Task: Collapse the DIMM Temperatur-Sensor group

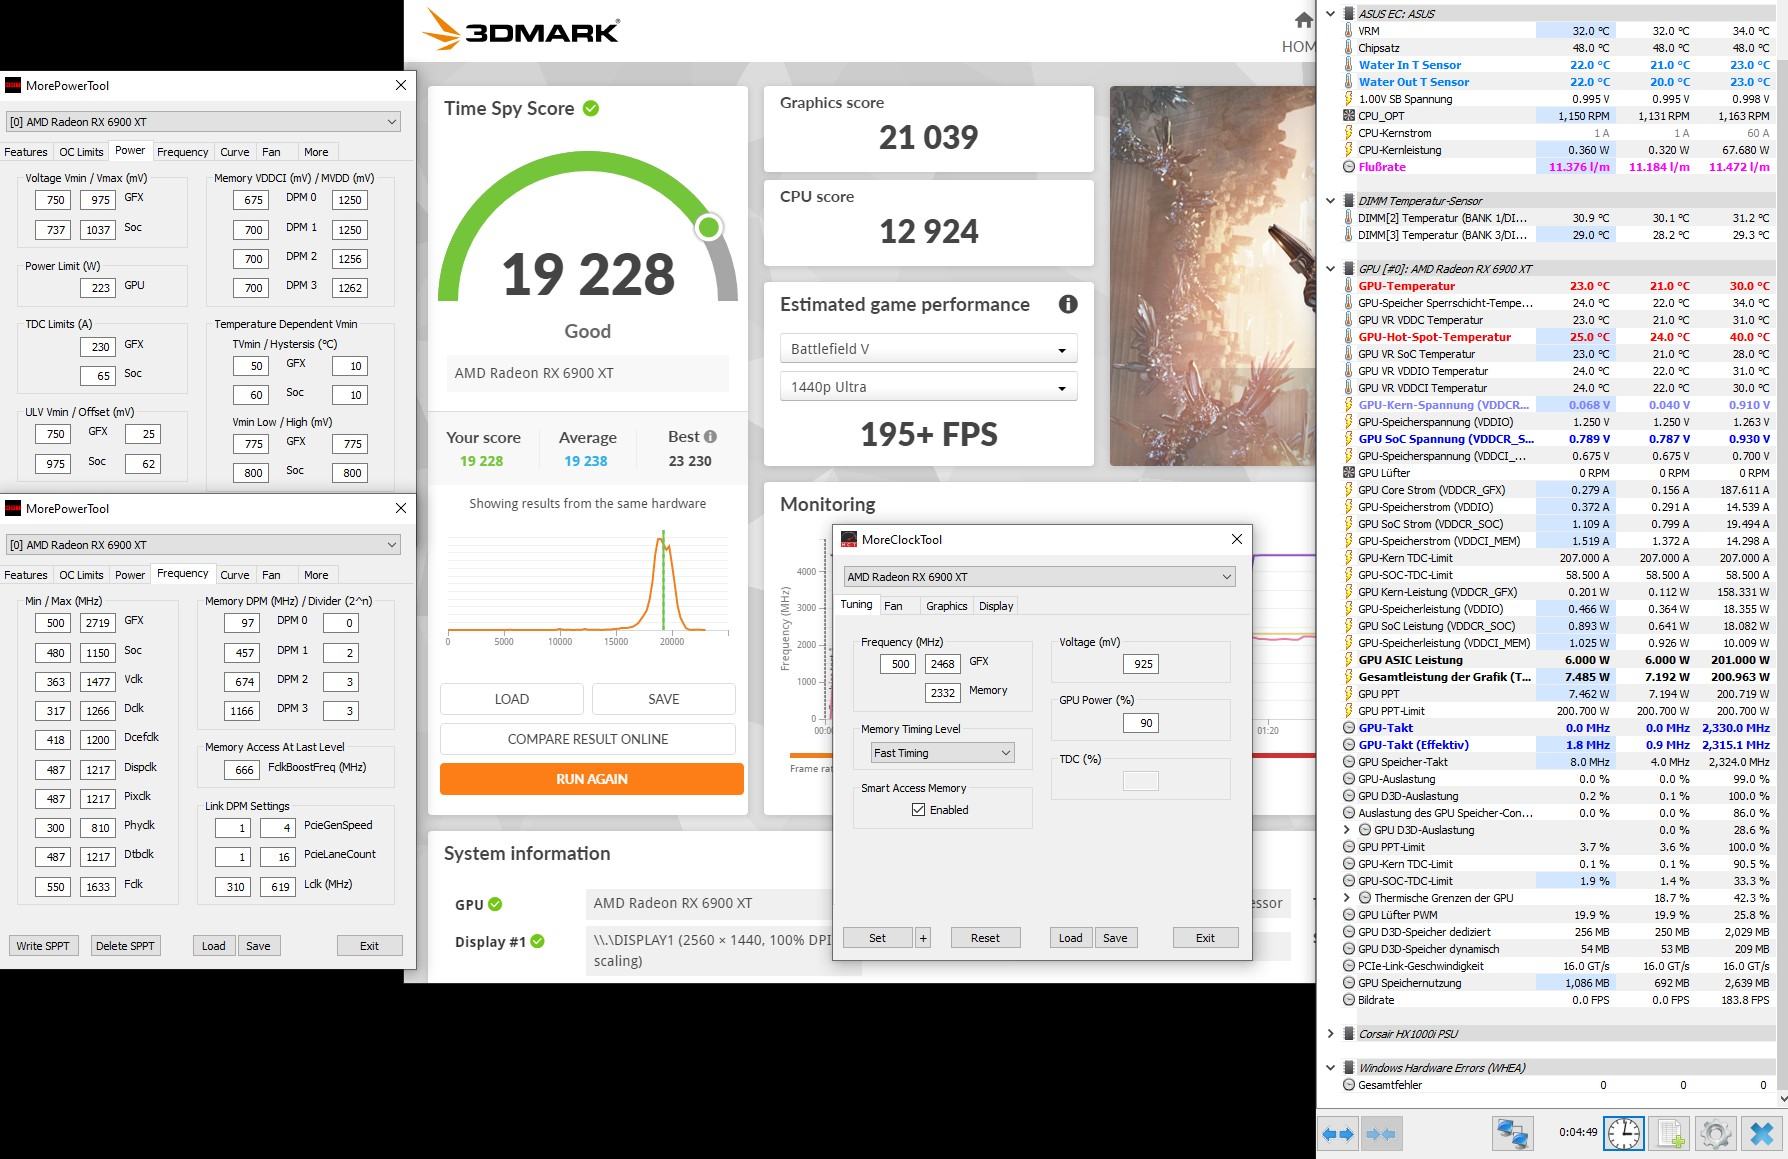Action: [1330, 201]
